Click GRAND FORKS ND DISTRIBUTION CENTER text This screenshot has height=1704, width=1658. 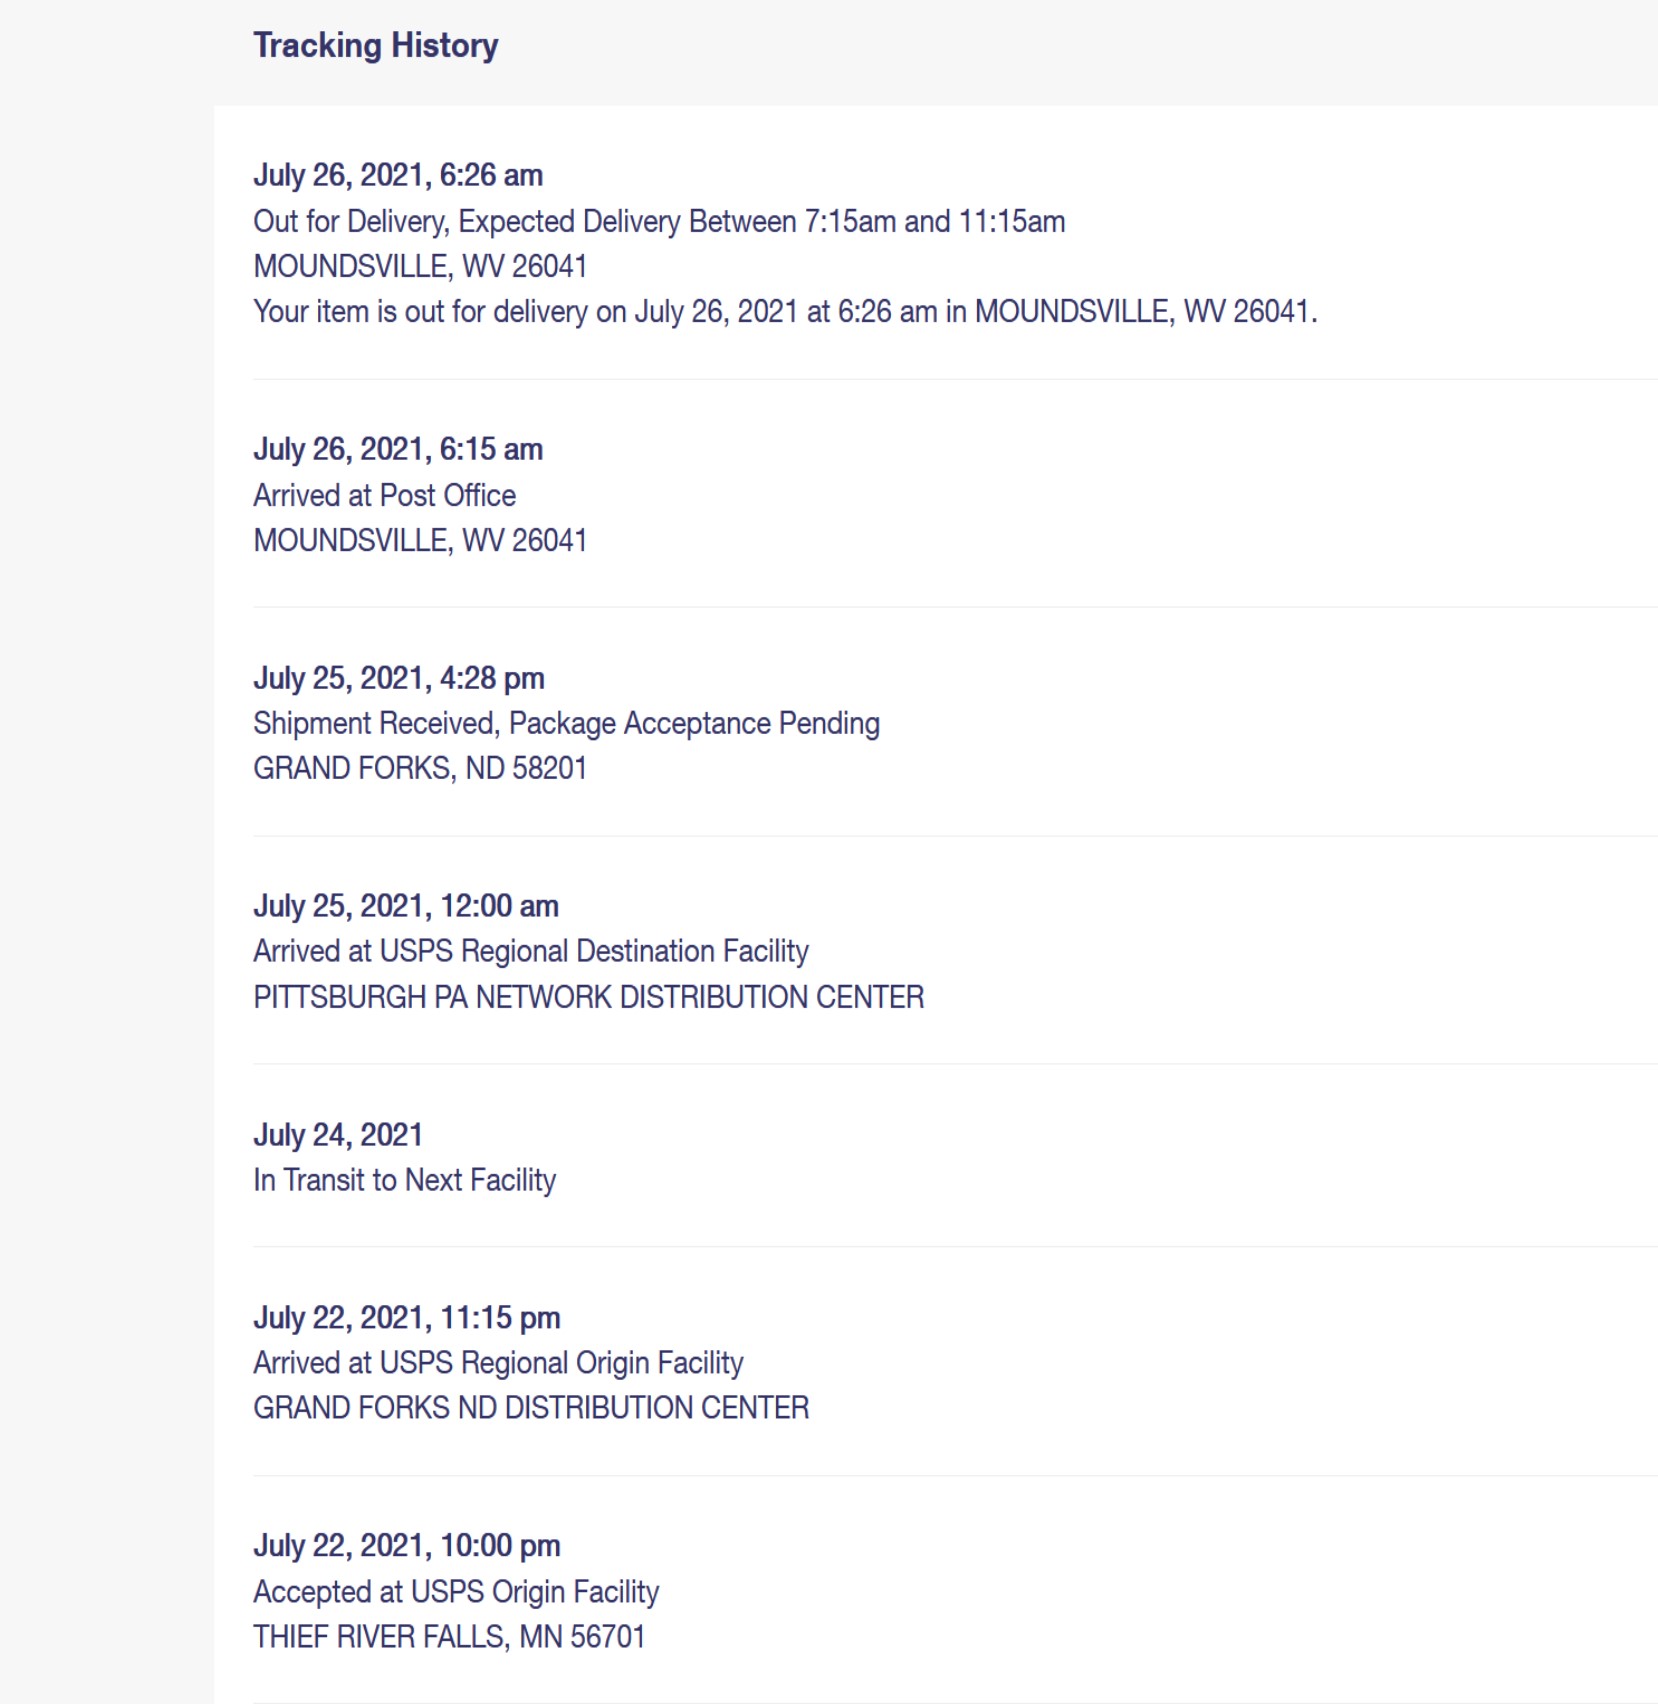coord(531,1408)
